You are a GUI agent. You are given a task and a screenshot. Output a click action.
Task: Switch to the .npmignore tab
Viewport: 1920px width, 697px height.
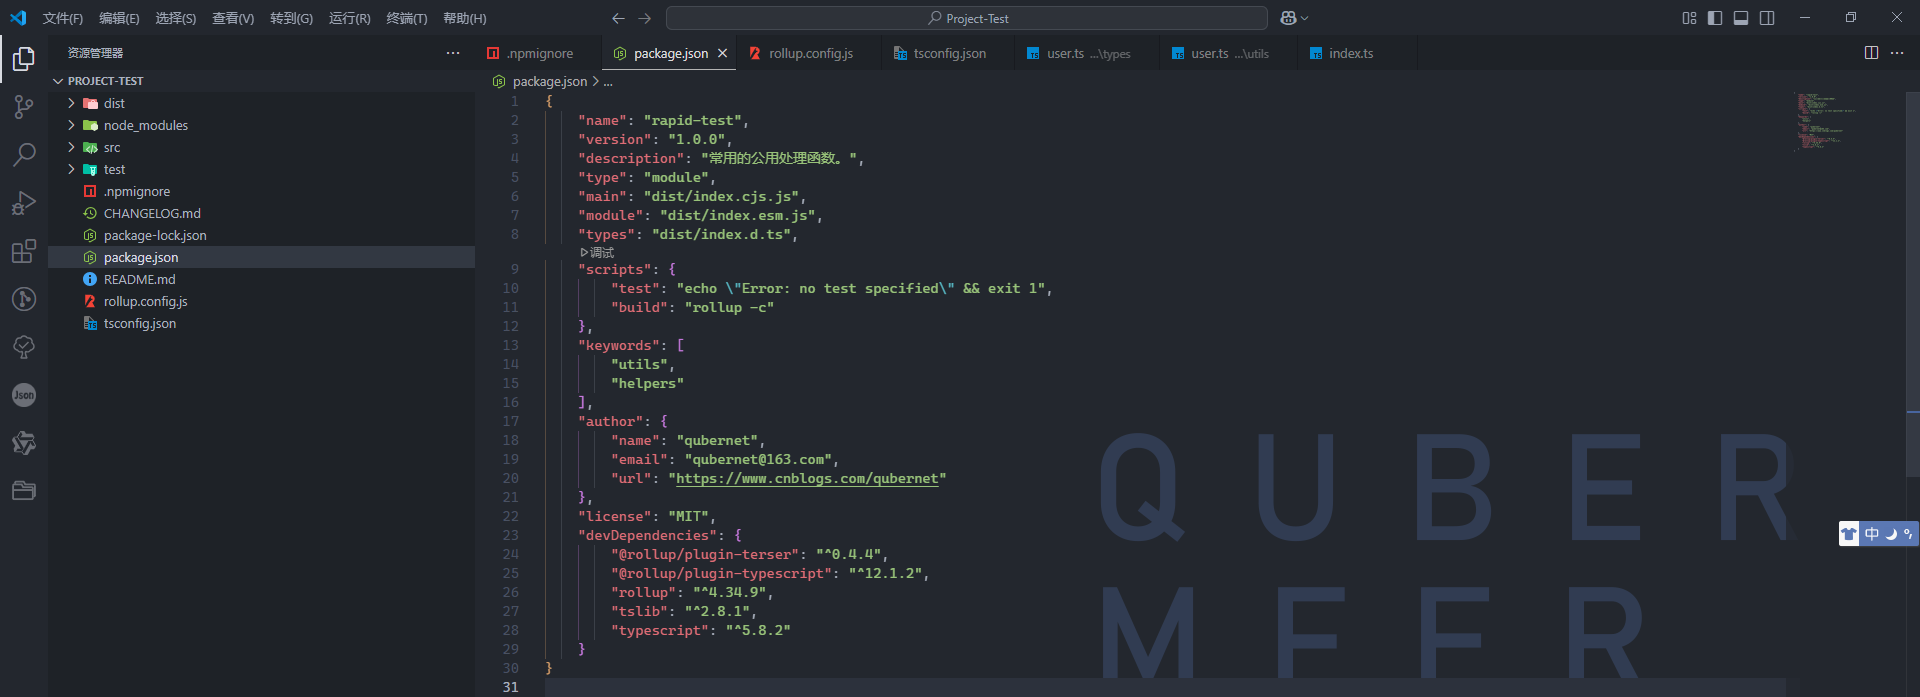[x=539, y=53]
